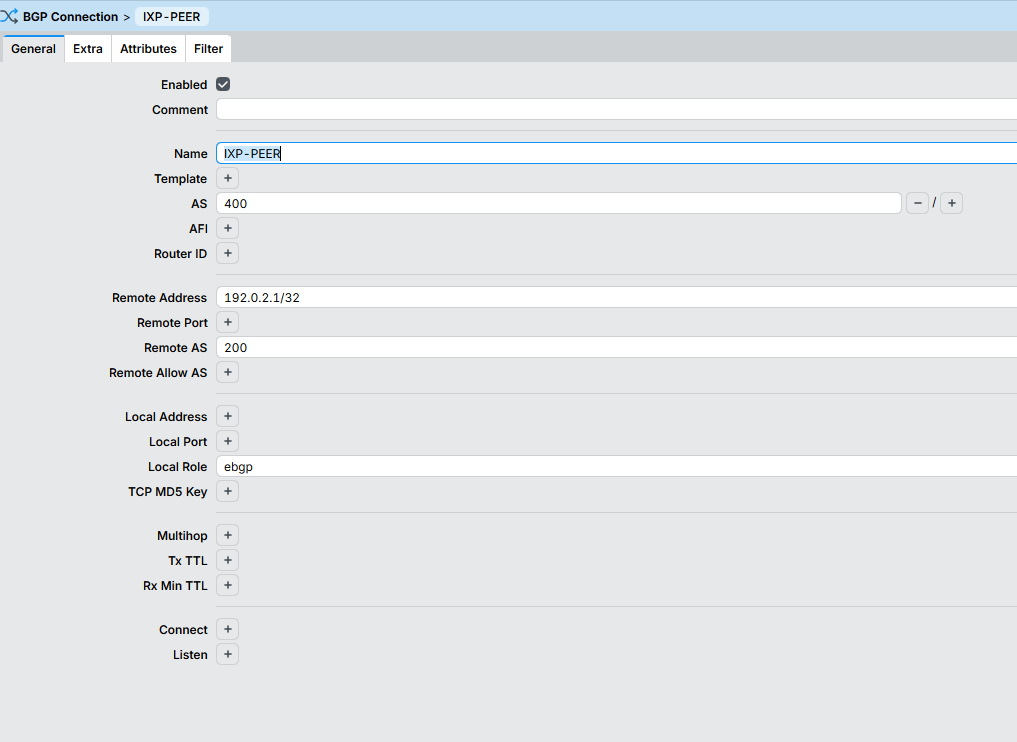This screenshot has height=742, width=1017.
Task: Add an AFI with the plus icon
Action: [228, 228]
